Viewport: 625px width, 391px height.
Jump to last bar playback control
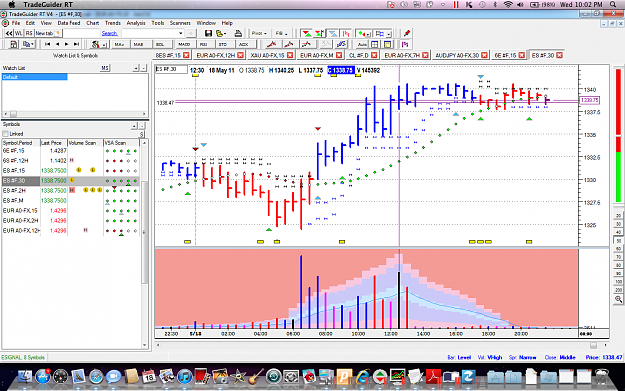pos(76,44)
